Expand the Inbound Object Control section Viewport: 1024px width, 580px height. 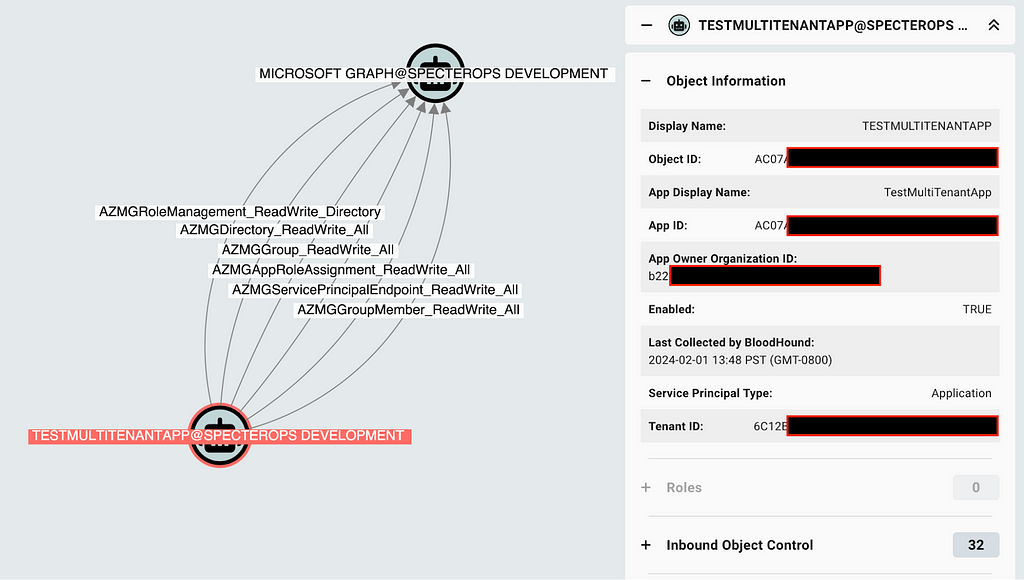click(646, 545)
